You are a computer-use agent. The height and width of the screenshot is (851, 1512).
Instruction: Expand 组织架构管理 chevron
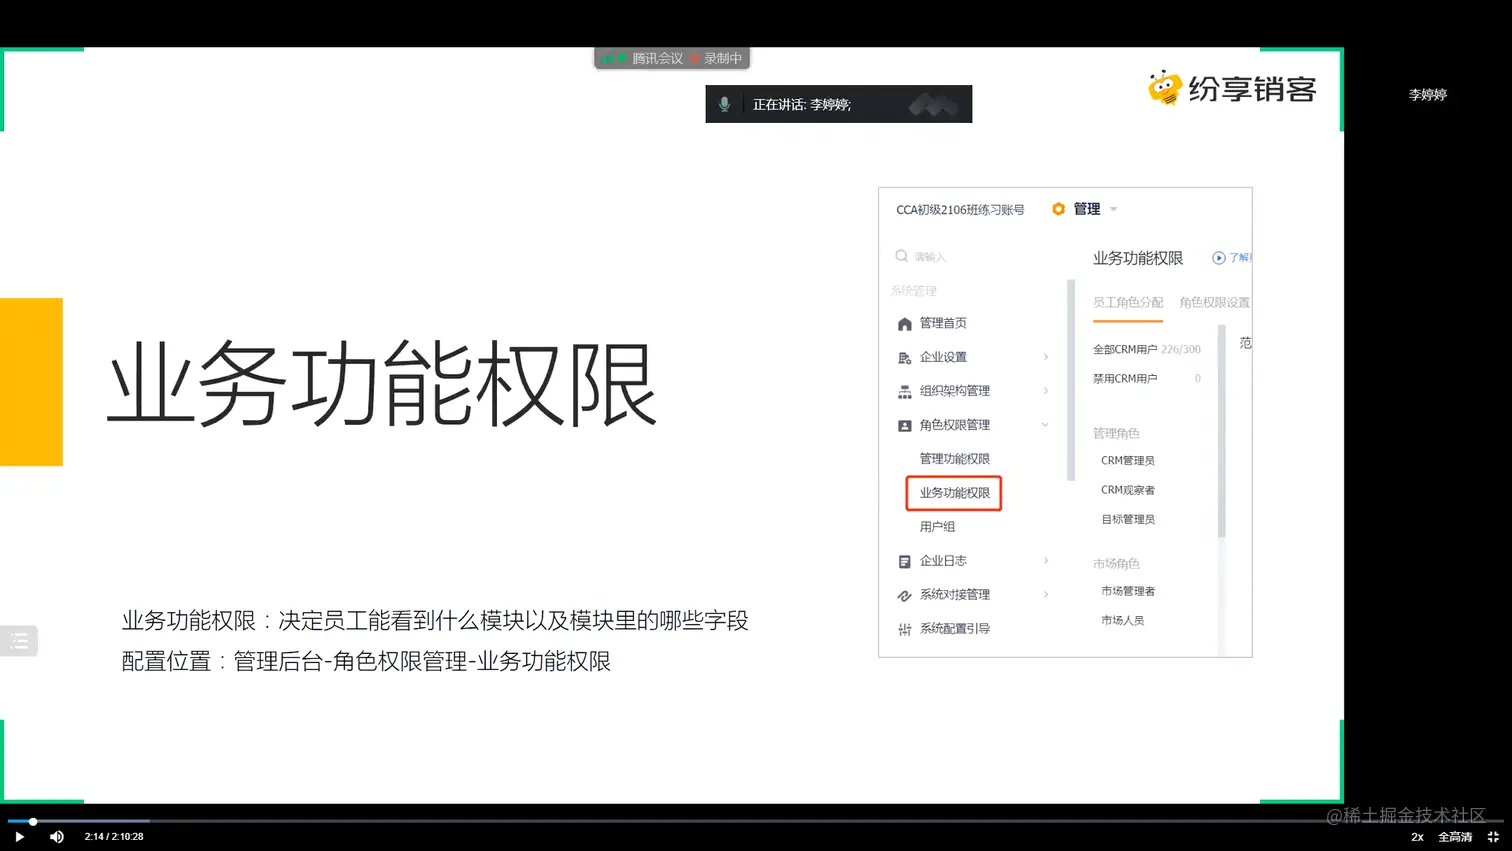(x=1046, y=391)
